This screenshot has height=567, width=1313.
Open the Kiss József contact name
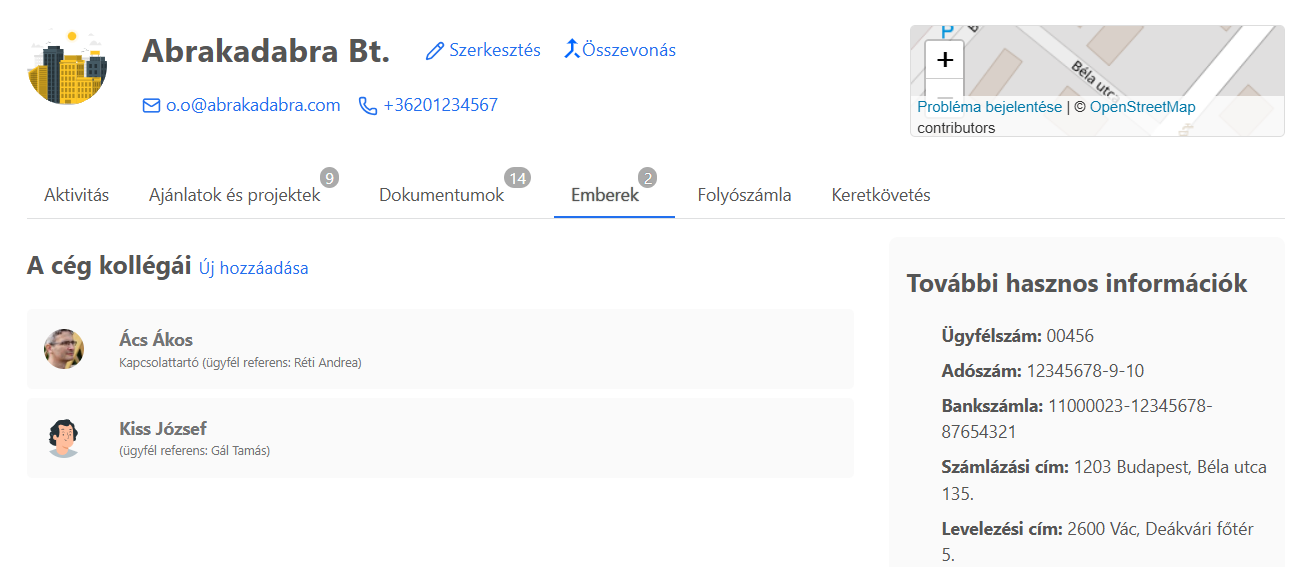[163, 428]
